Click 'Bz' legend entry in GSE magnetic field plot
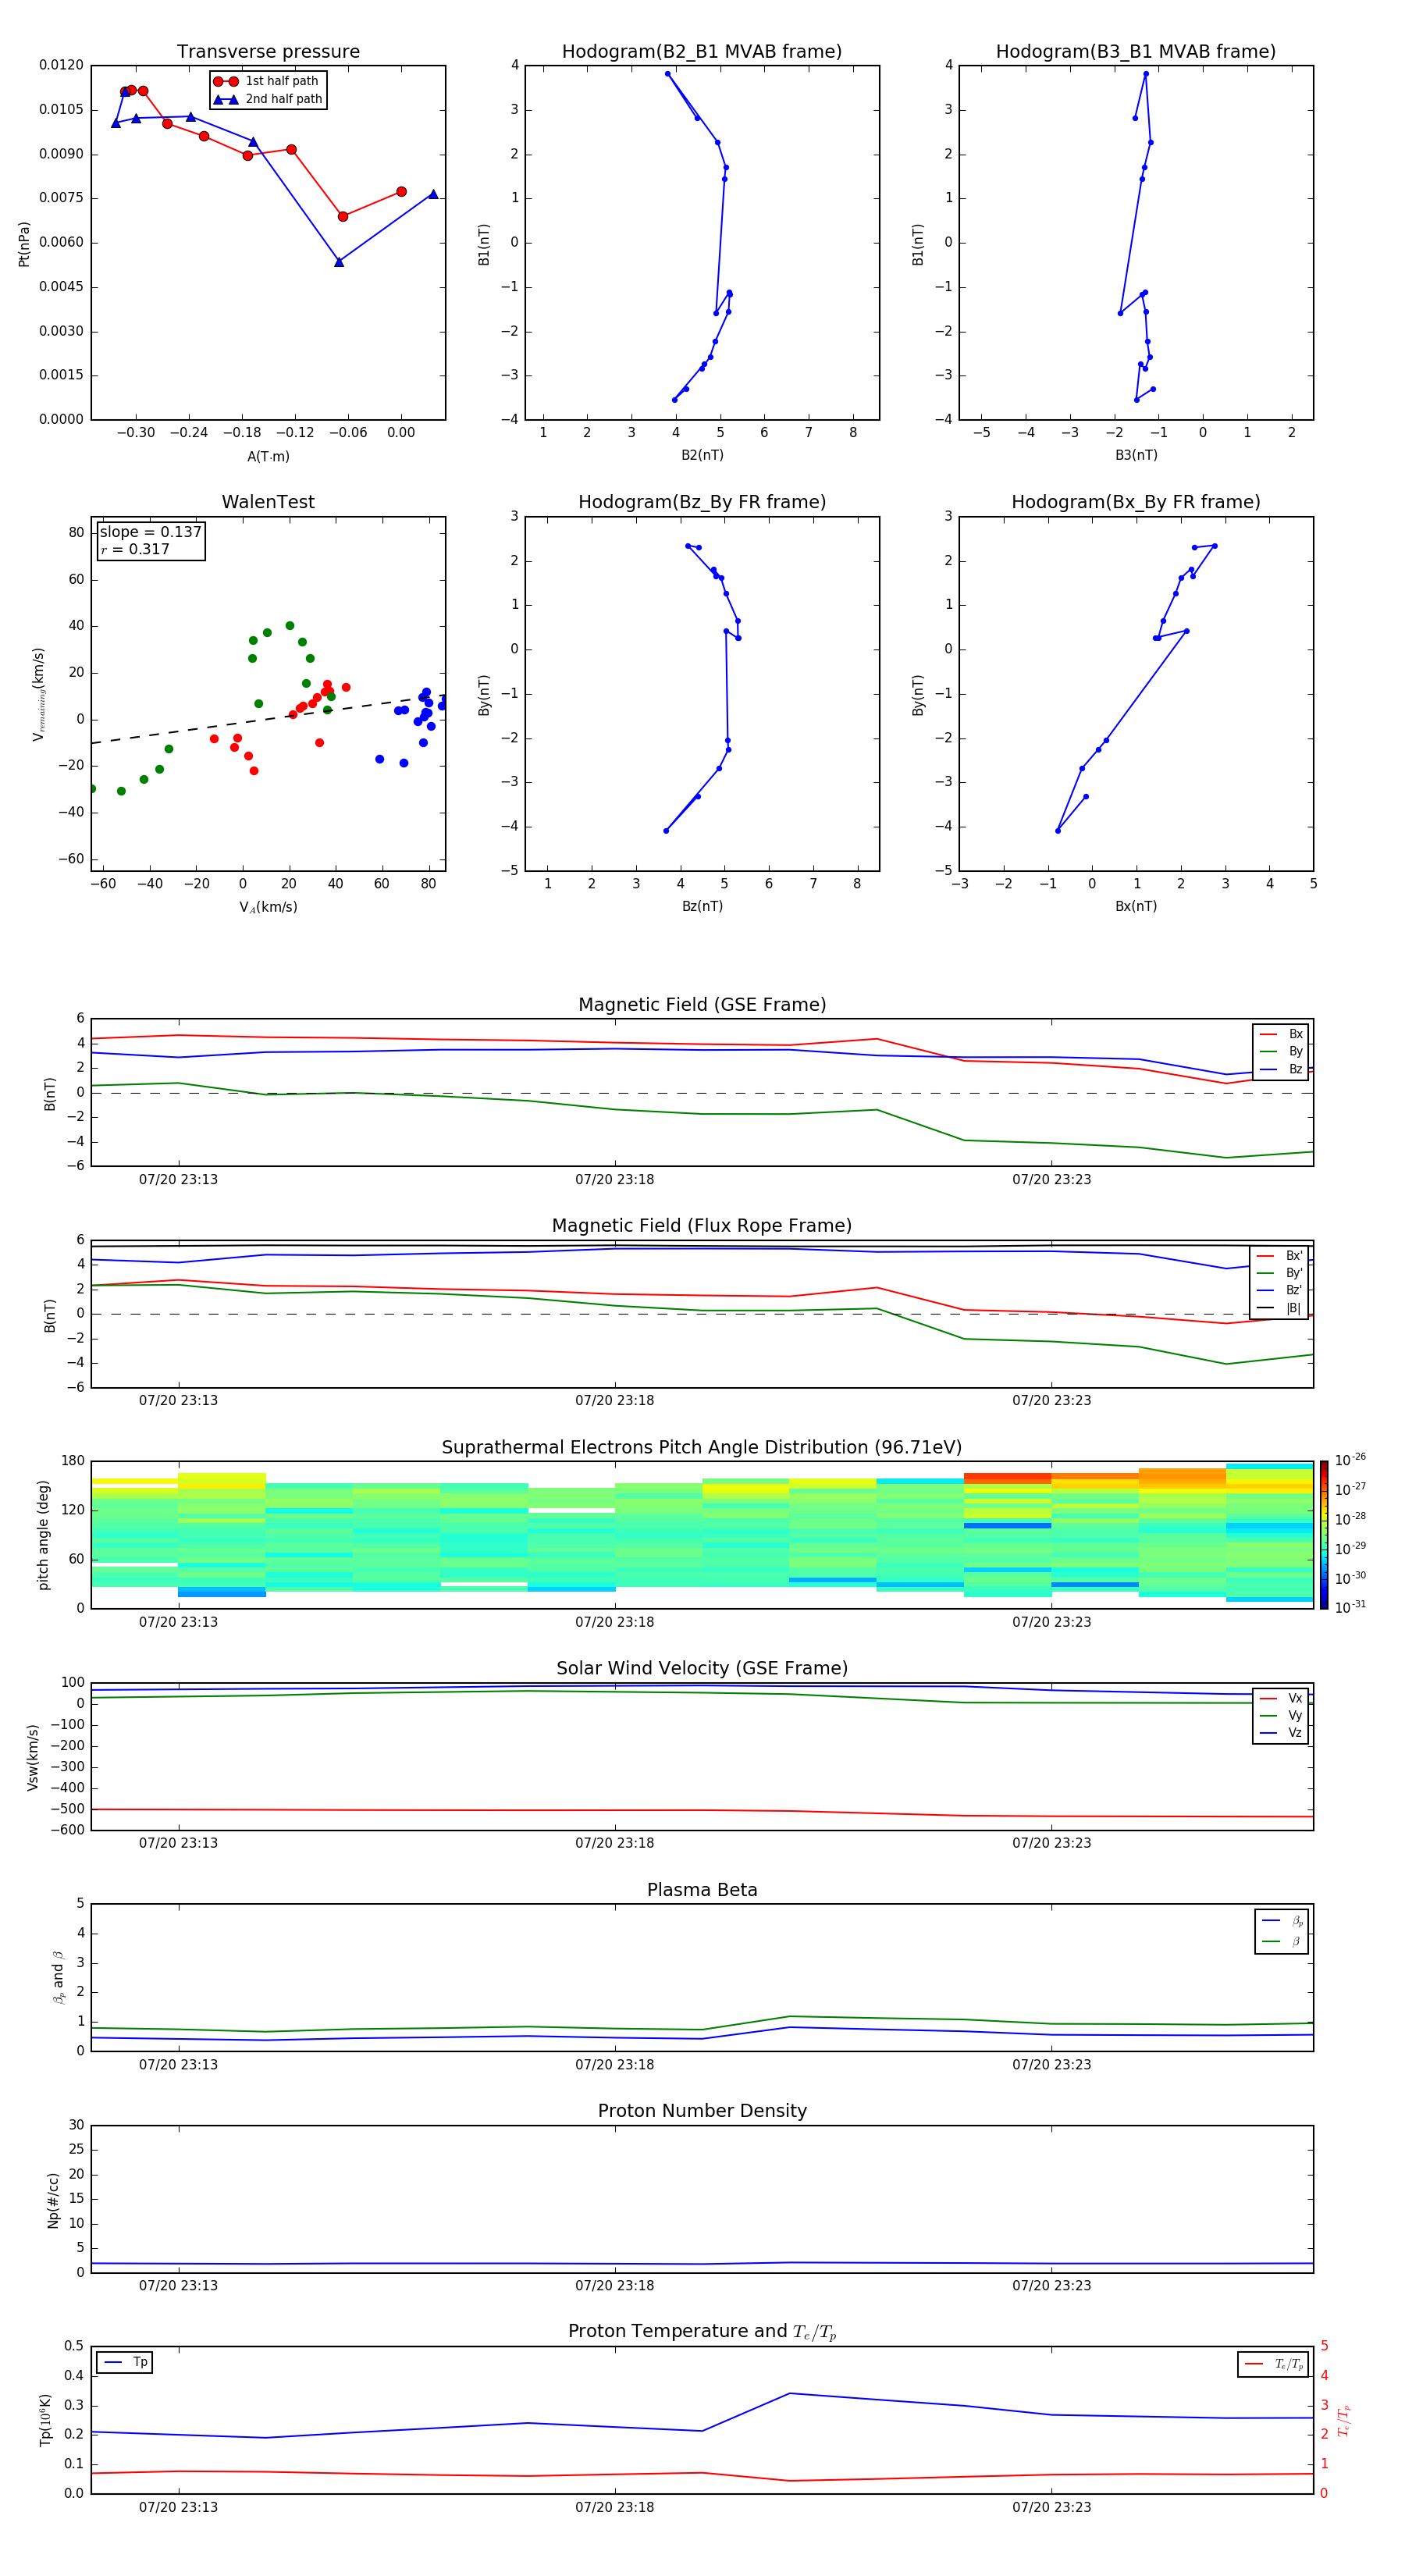Screen dimensions: 1405x2576 tap(1281, 1069)
